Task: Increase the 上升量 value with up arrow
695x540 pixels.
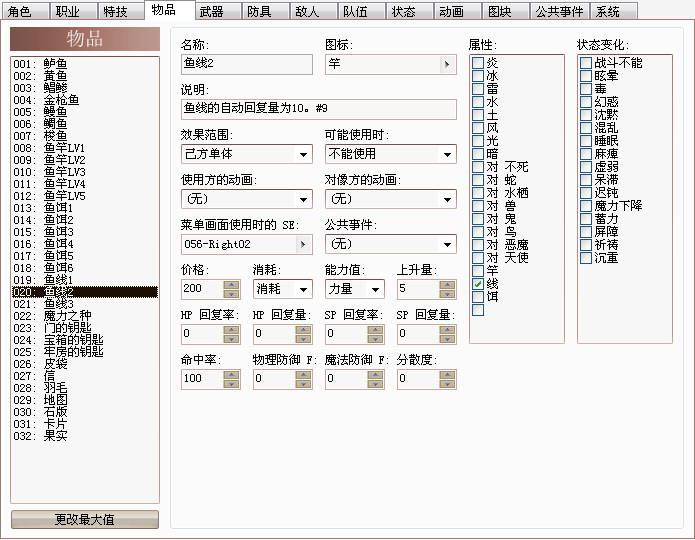Action: coord(447,285)
